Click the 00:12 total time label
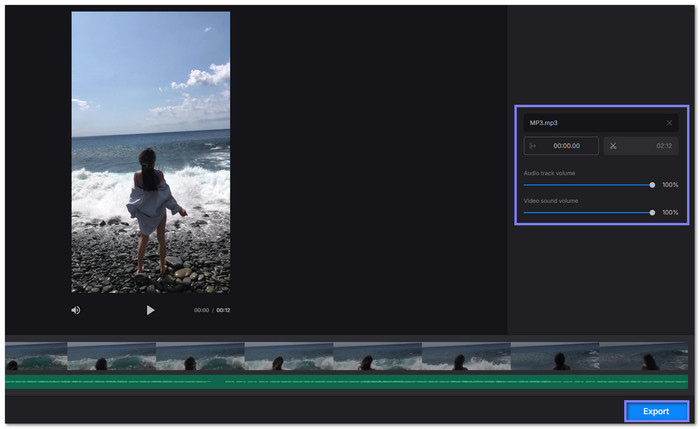The height and width of the screenshot is (429, 700). coord(223,310)
